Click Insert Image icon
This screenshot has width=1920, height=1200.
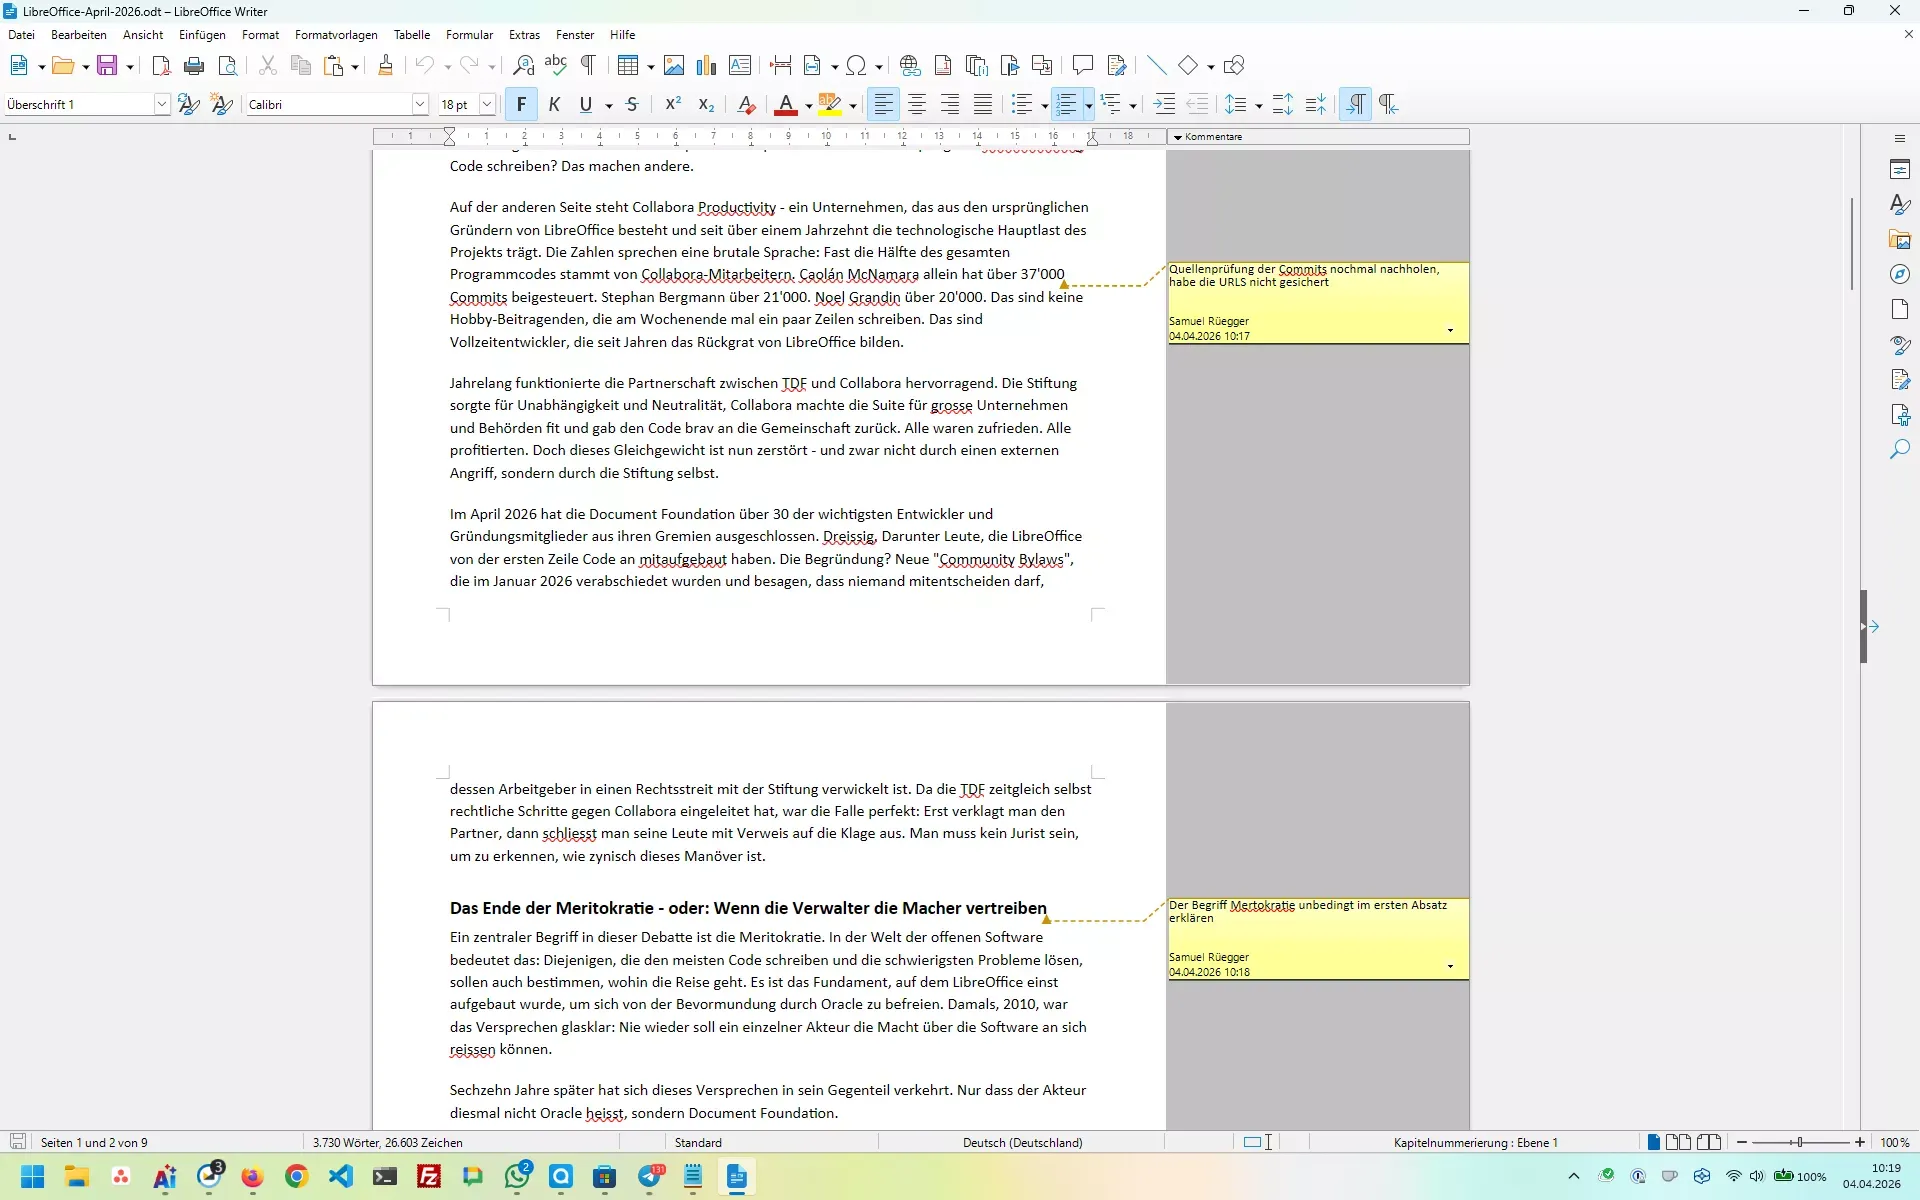tap(674, 66)
